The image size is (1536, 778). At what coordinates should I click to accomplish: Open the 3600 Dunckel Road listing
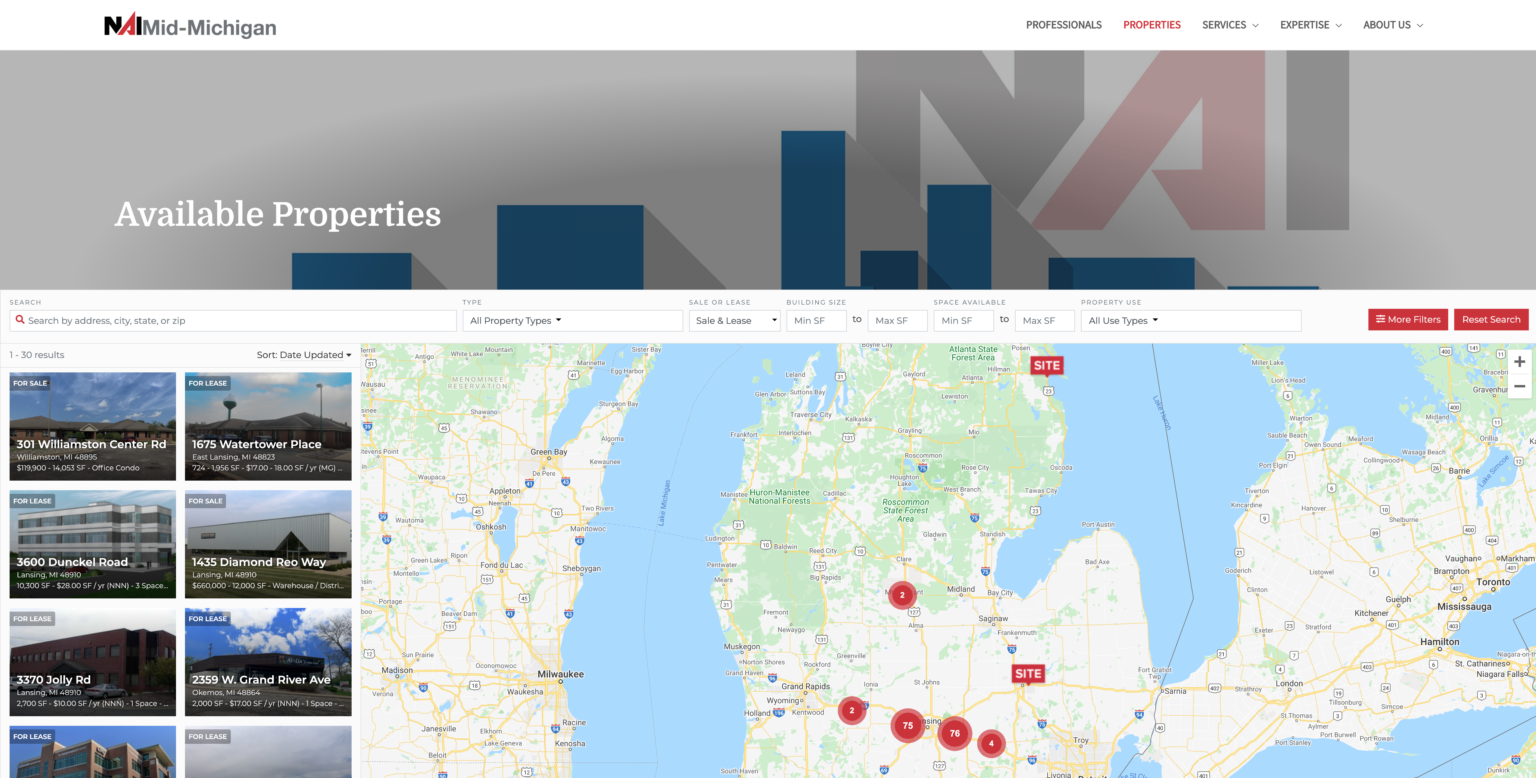93,544
